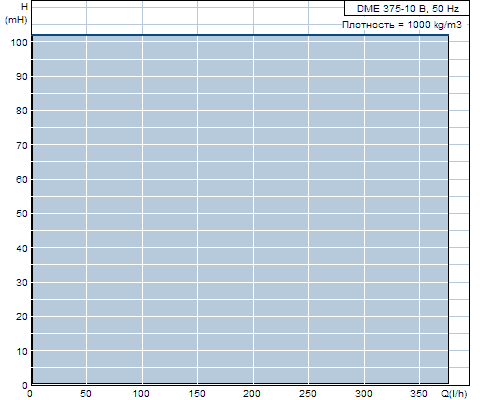Click the dark blue top performance line
This screenshot has height=400, width=500.
(x=240, y=35)
